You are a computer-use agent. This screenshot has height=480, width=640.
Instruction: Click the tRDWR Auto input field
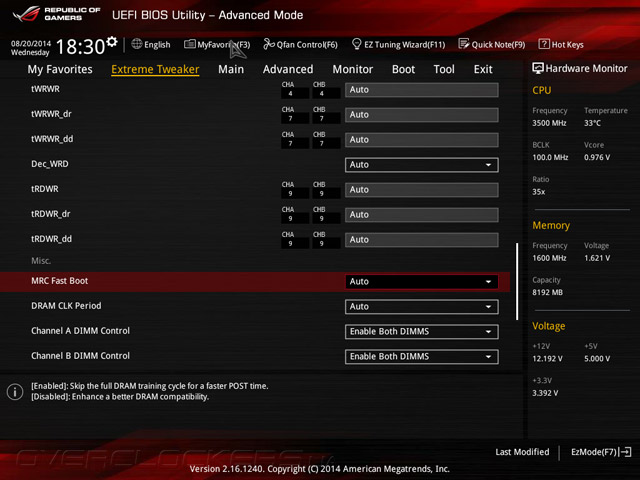[422, 190]
